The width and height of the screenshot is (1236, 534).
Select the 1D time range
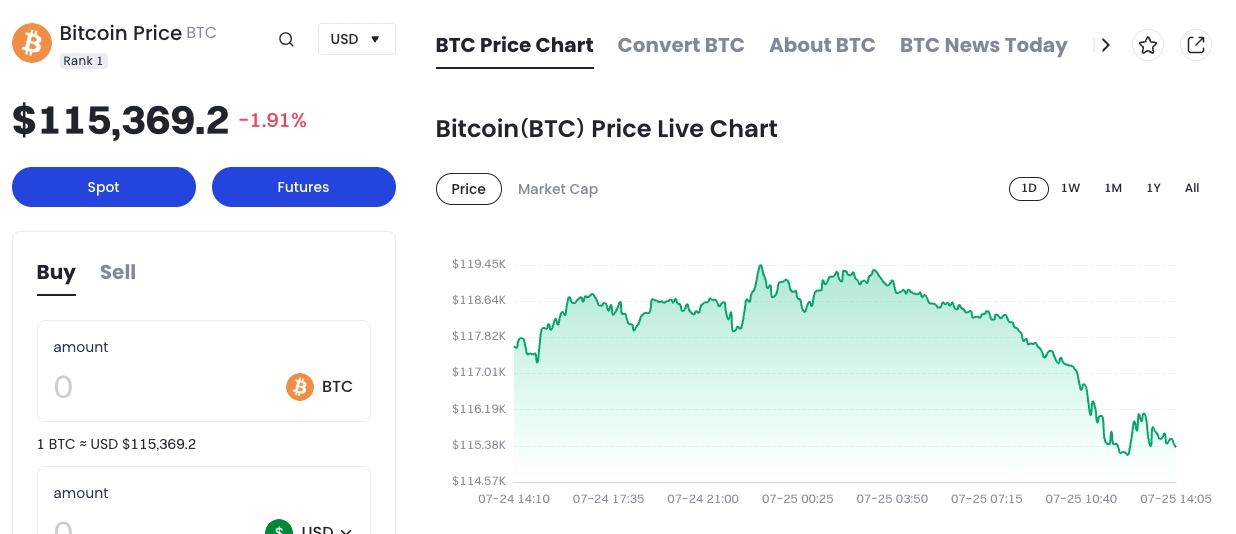pyautogui.click(x=1028, y=188)
